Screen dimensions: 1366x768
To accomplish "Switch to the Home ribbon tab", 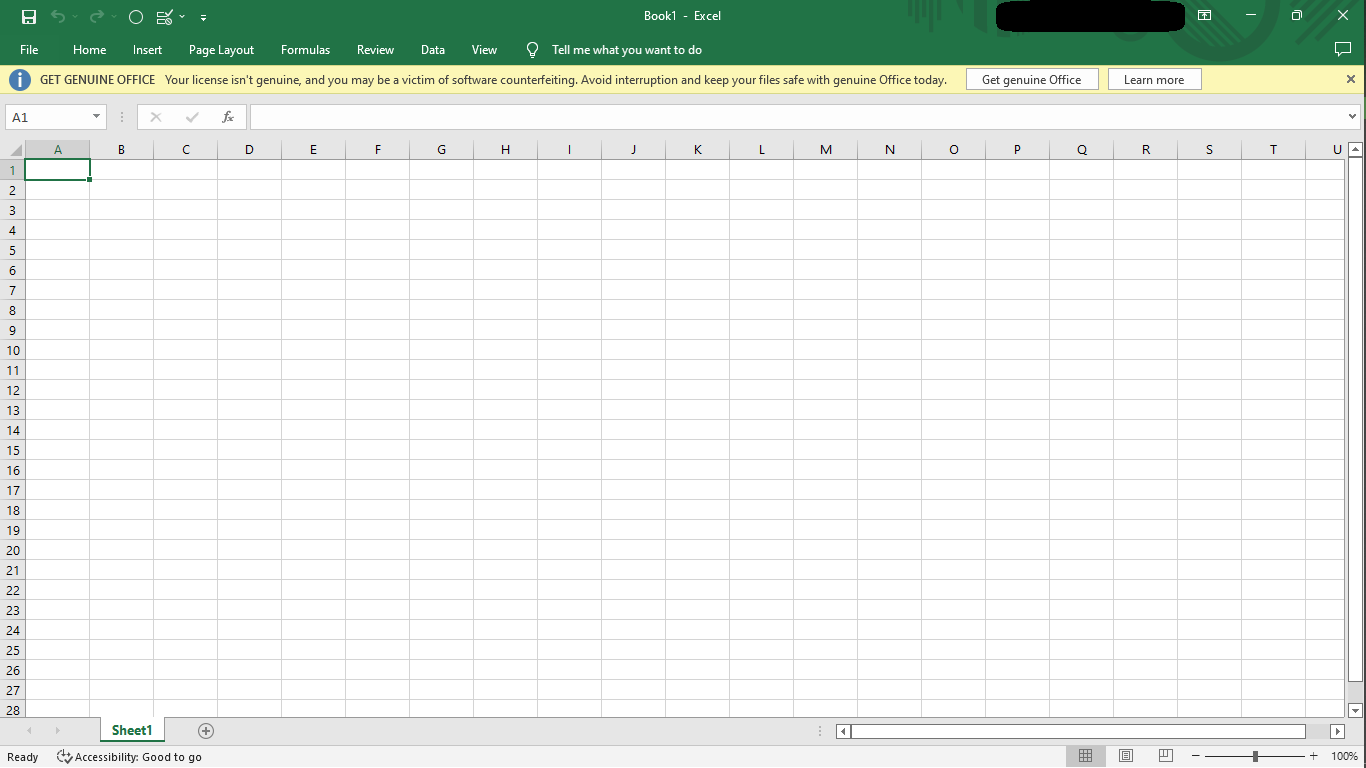I will (89, 50).
